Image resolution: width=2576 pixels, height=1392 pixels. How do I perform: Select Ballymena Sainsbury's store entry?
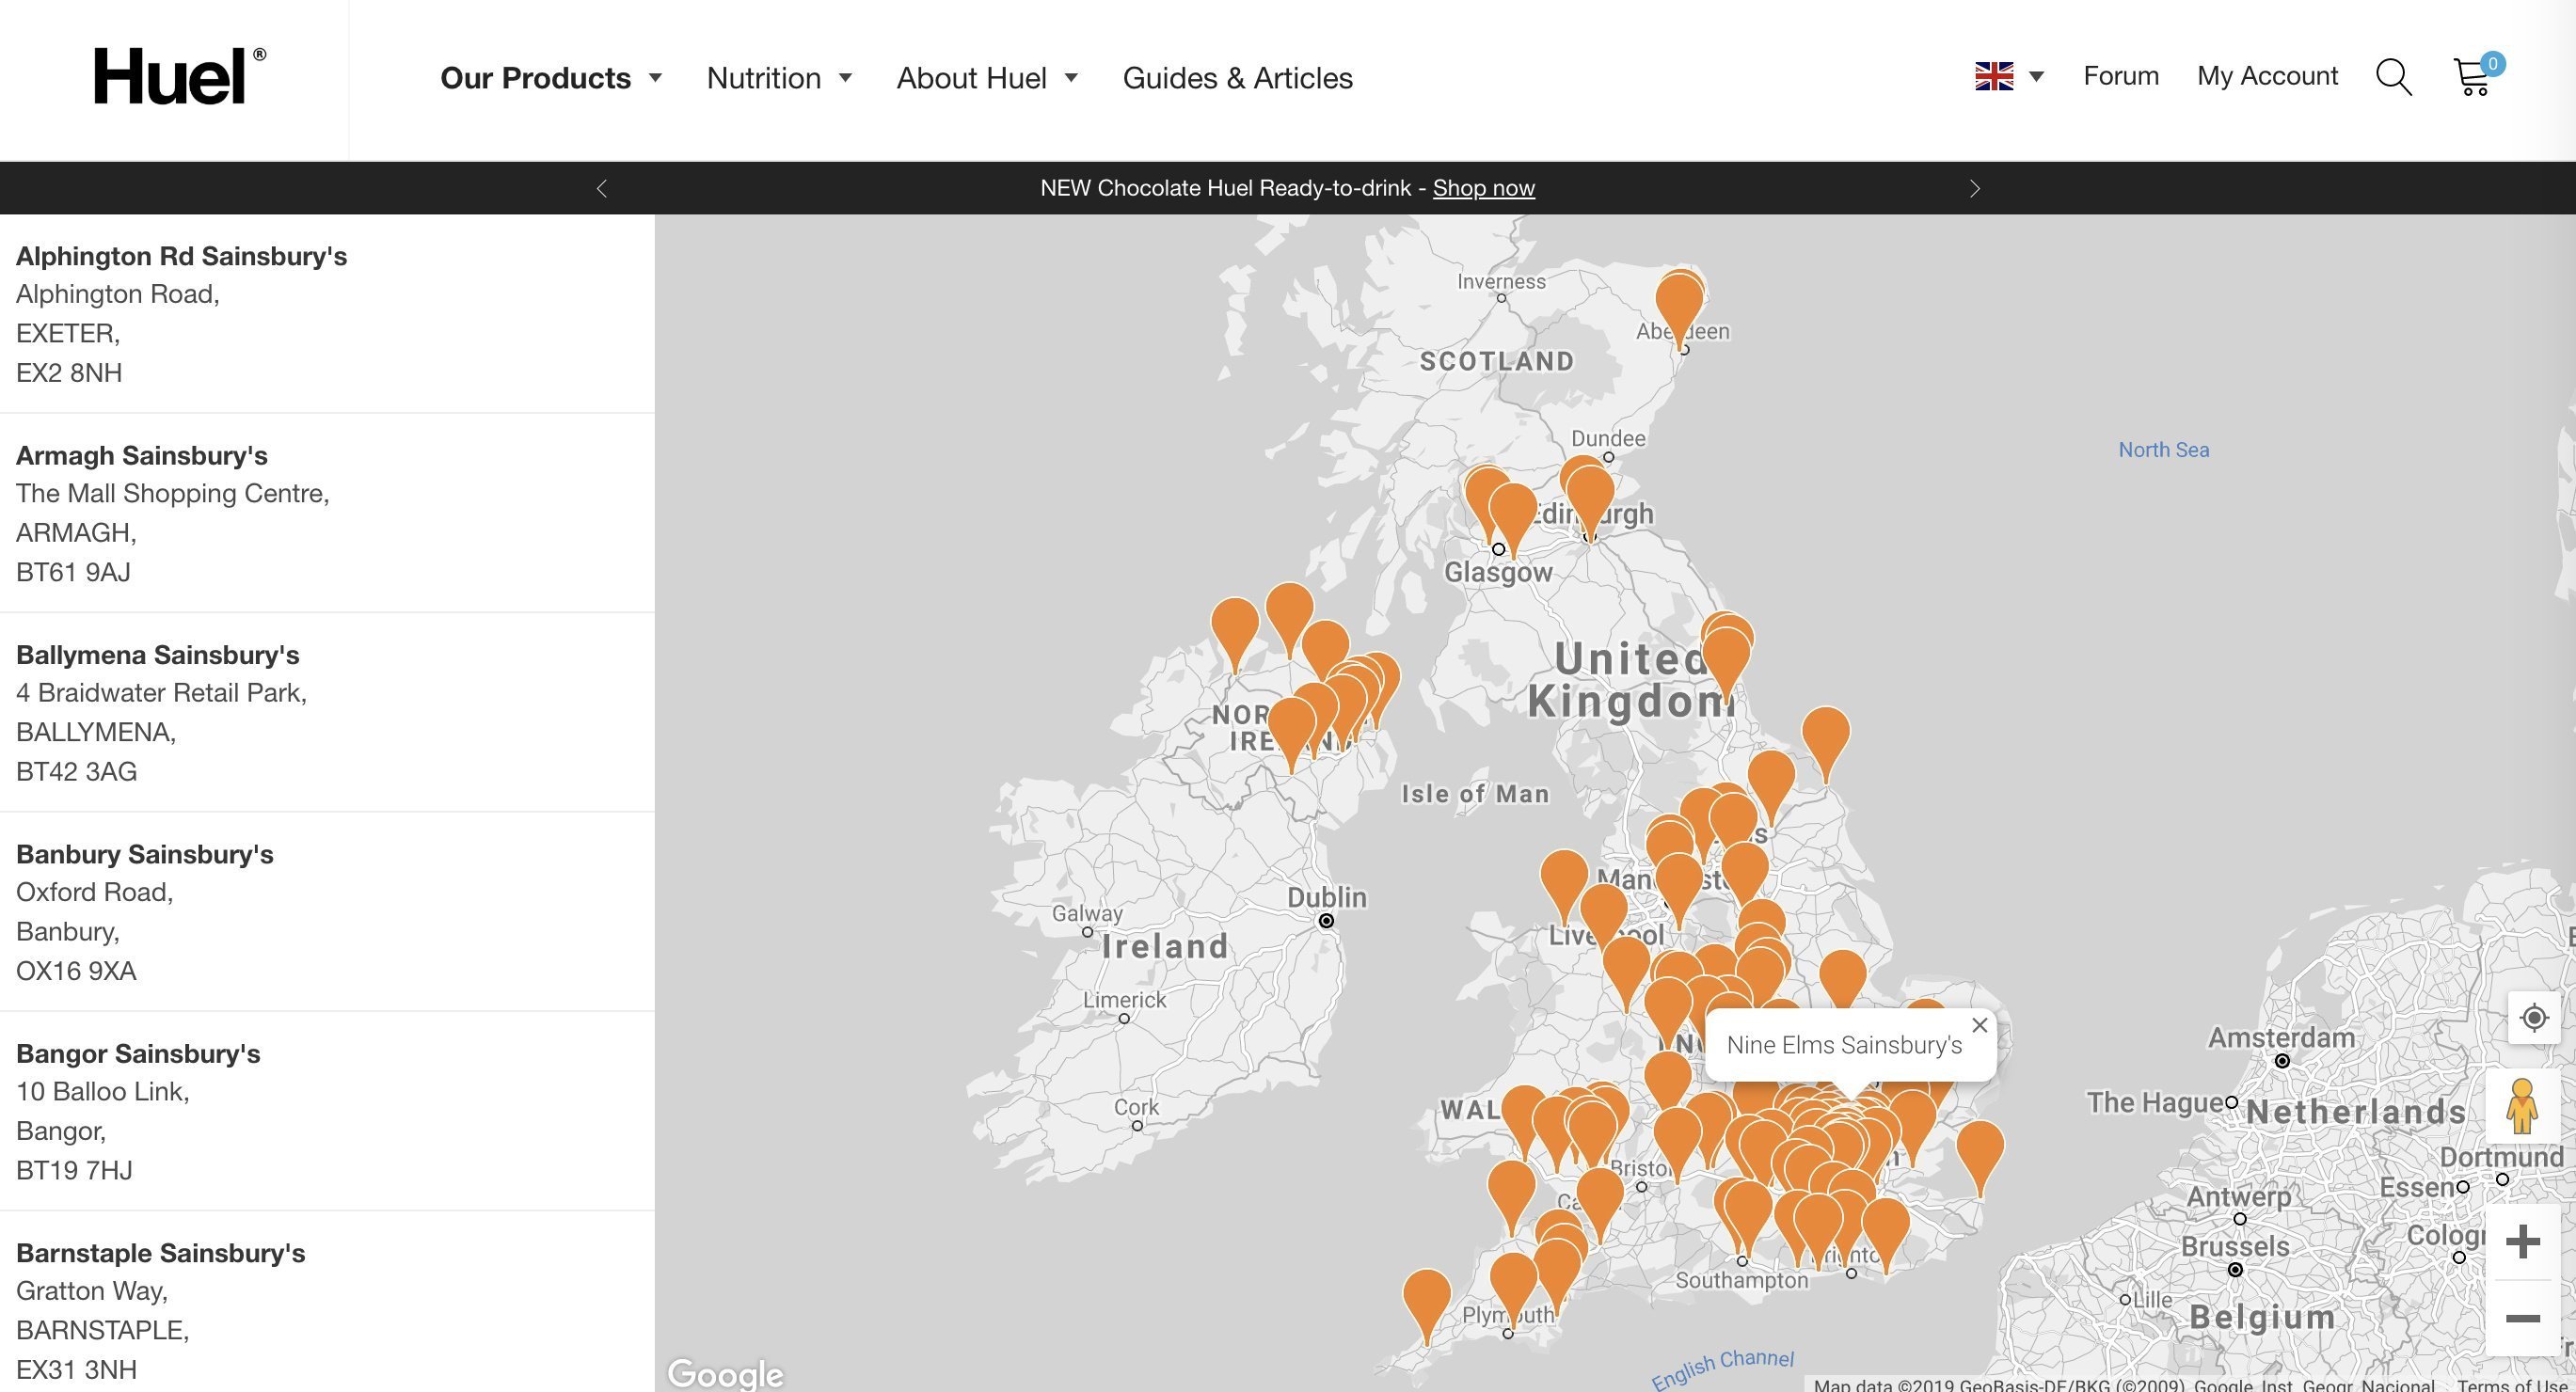[327, 712]
